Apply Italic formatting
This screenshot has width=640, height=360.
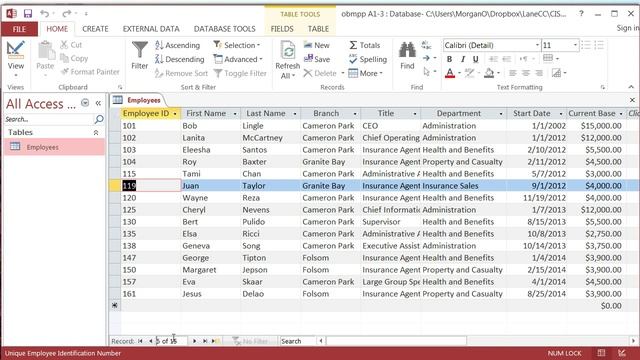point(463,59)
